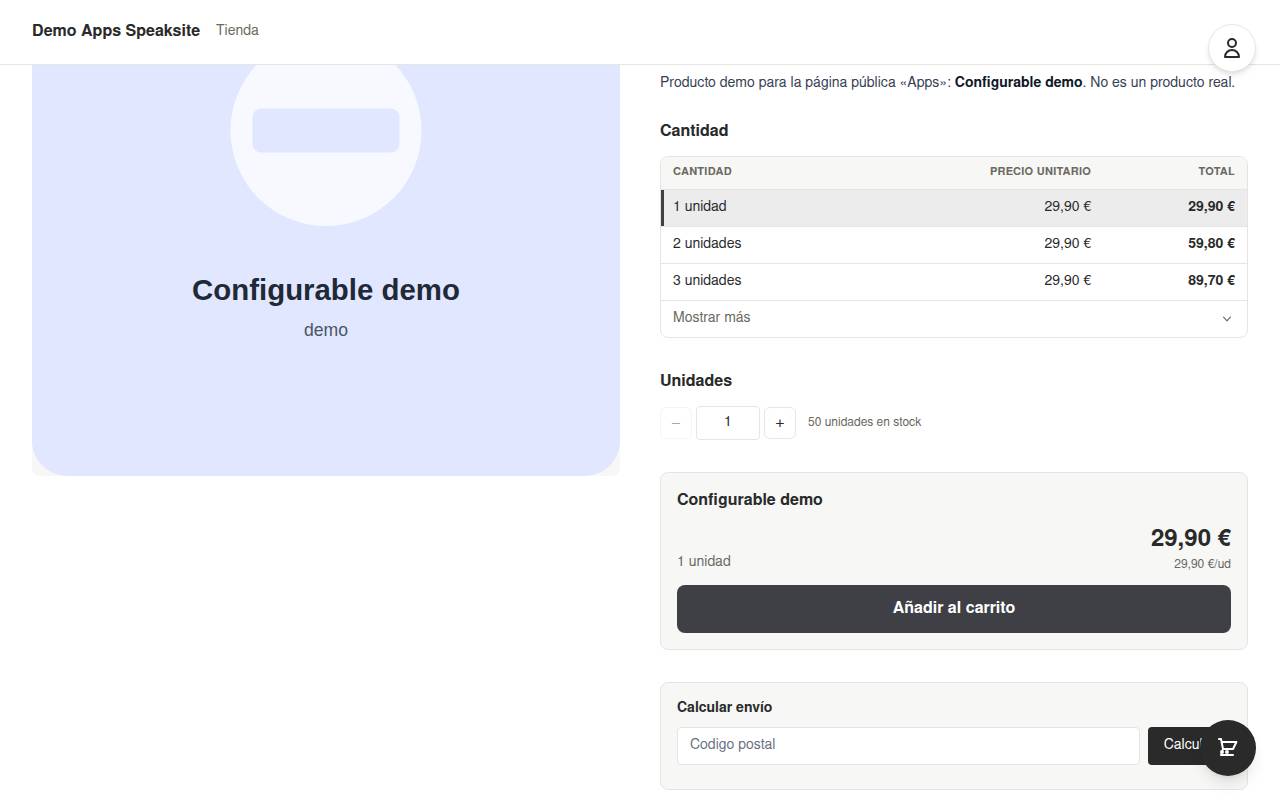Select the 2 unidades pricing row
1280x800 pixels.
(x=954, y=244)
